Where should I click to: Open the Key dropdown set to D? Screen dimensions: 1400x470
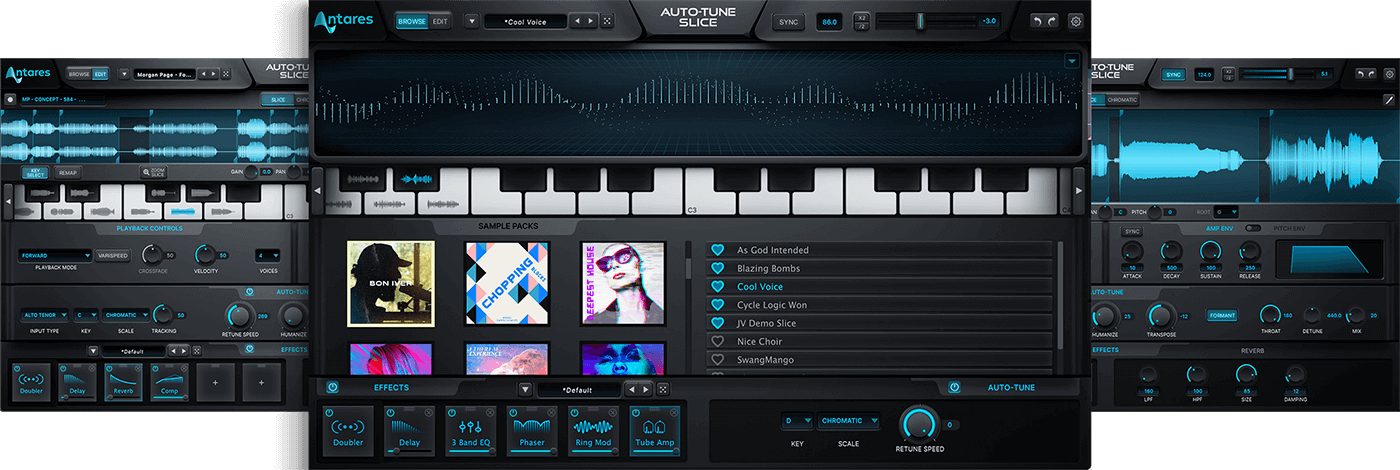point(795,421)
